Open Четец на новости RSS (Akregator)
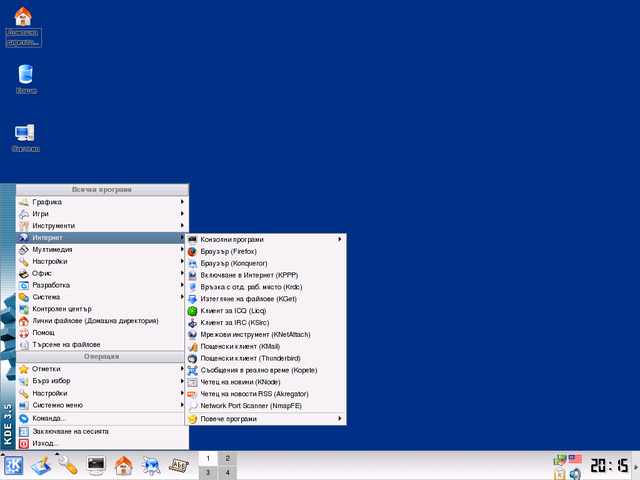The image size is (640, 480). pos(266,394)
